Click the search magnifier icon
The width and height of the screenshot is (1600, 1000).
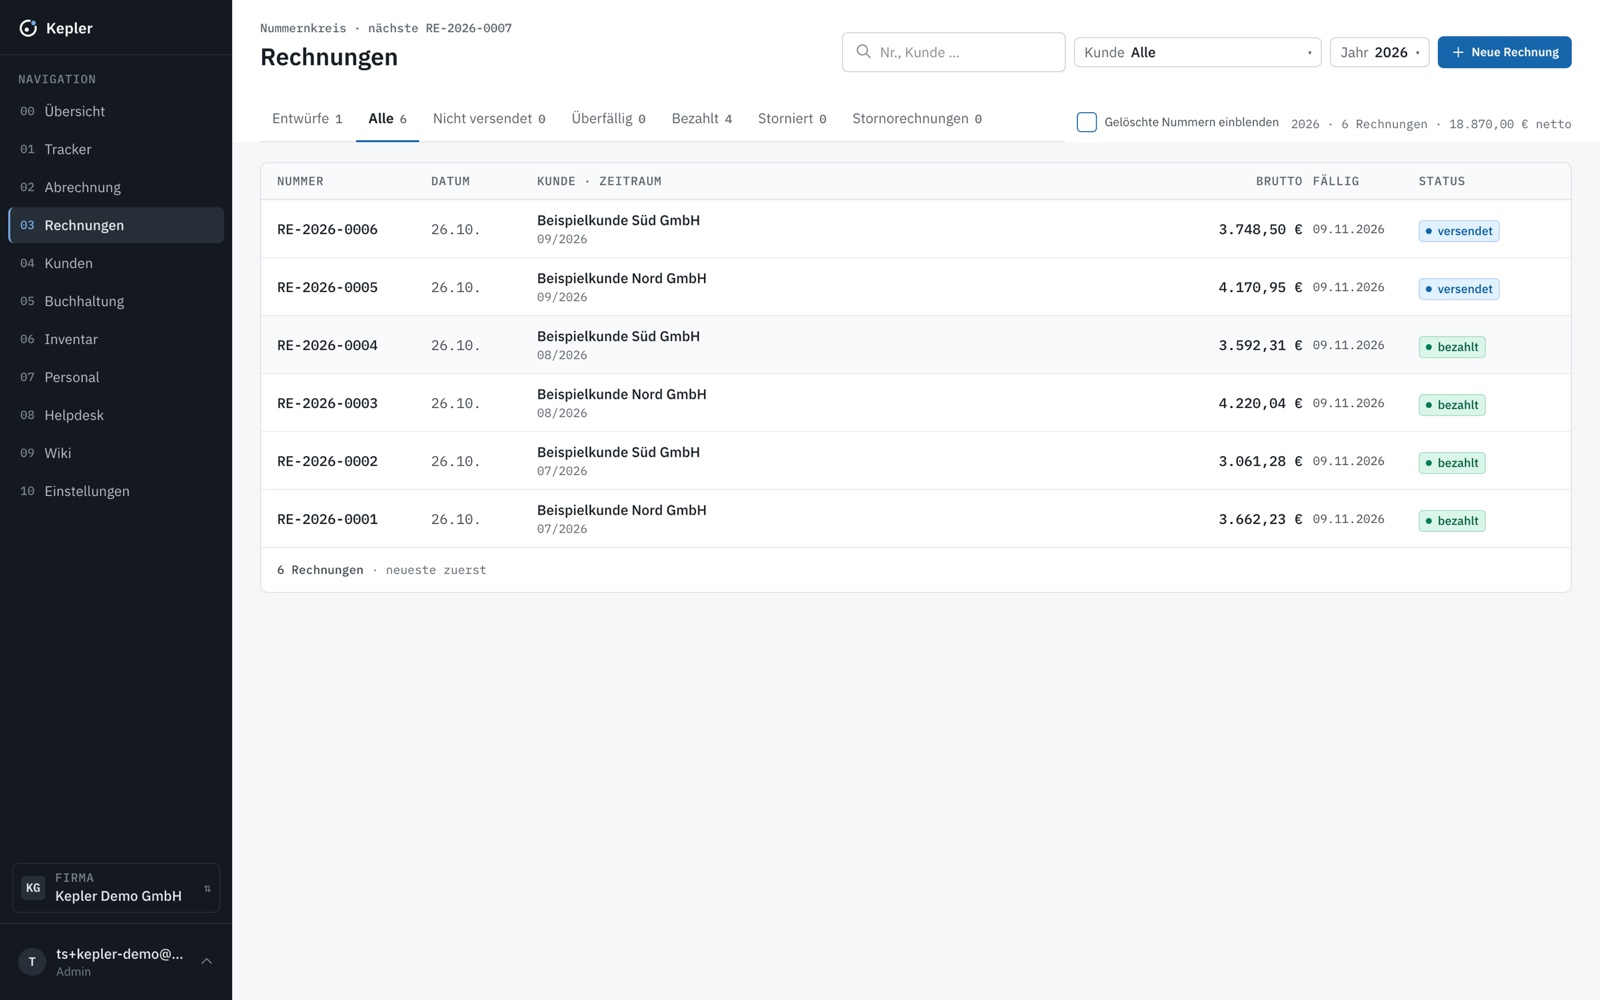(x=863, y=51)
